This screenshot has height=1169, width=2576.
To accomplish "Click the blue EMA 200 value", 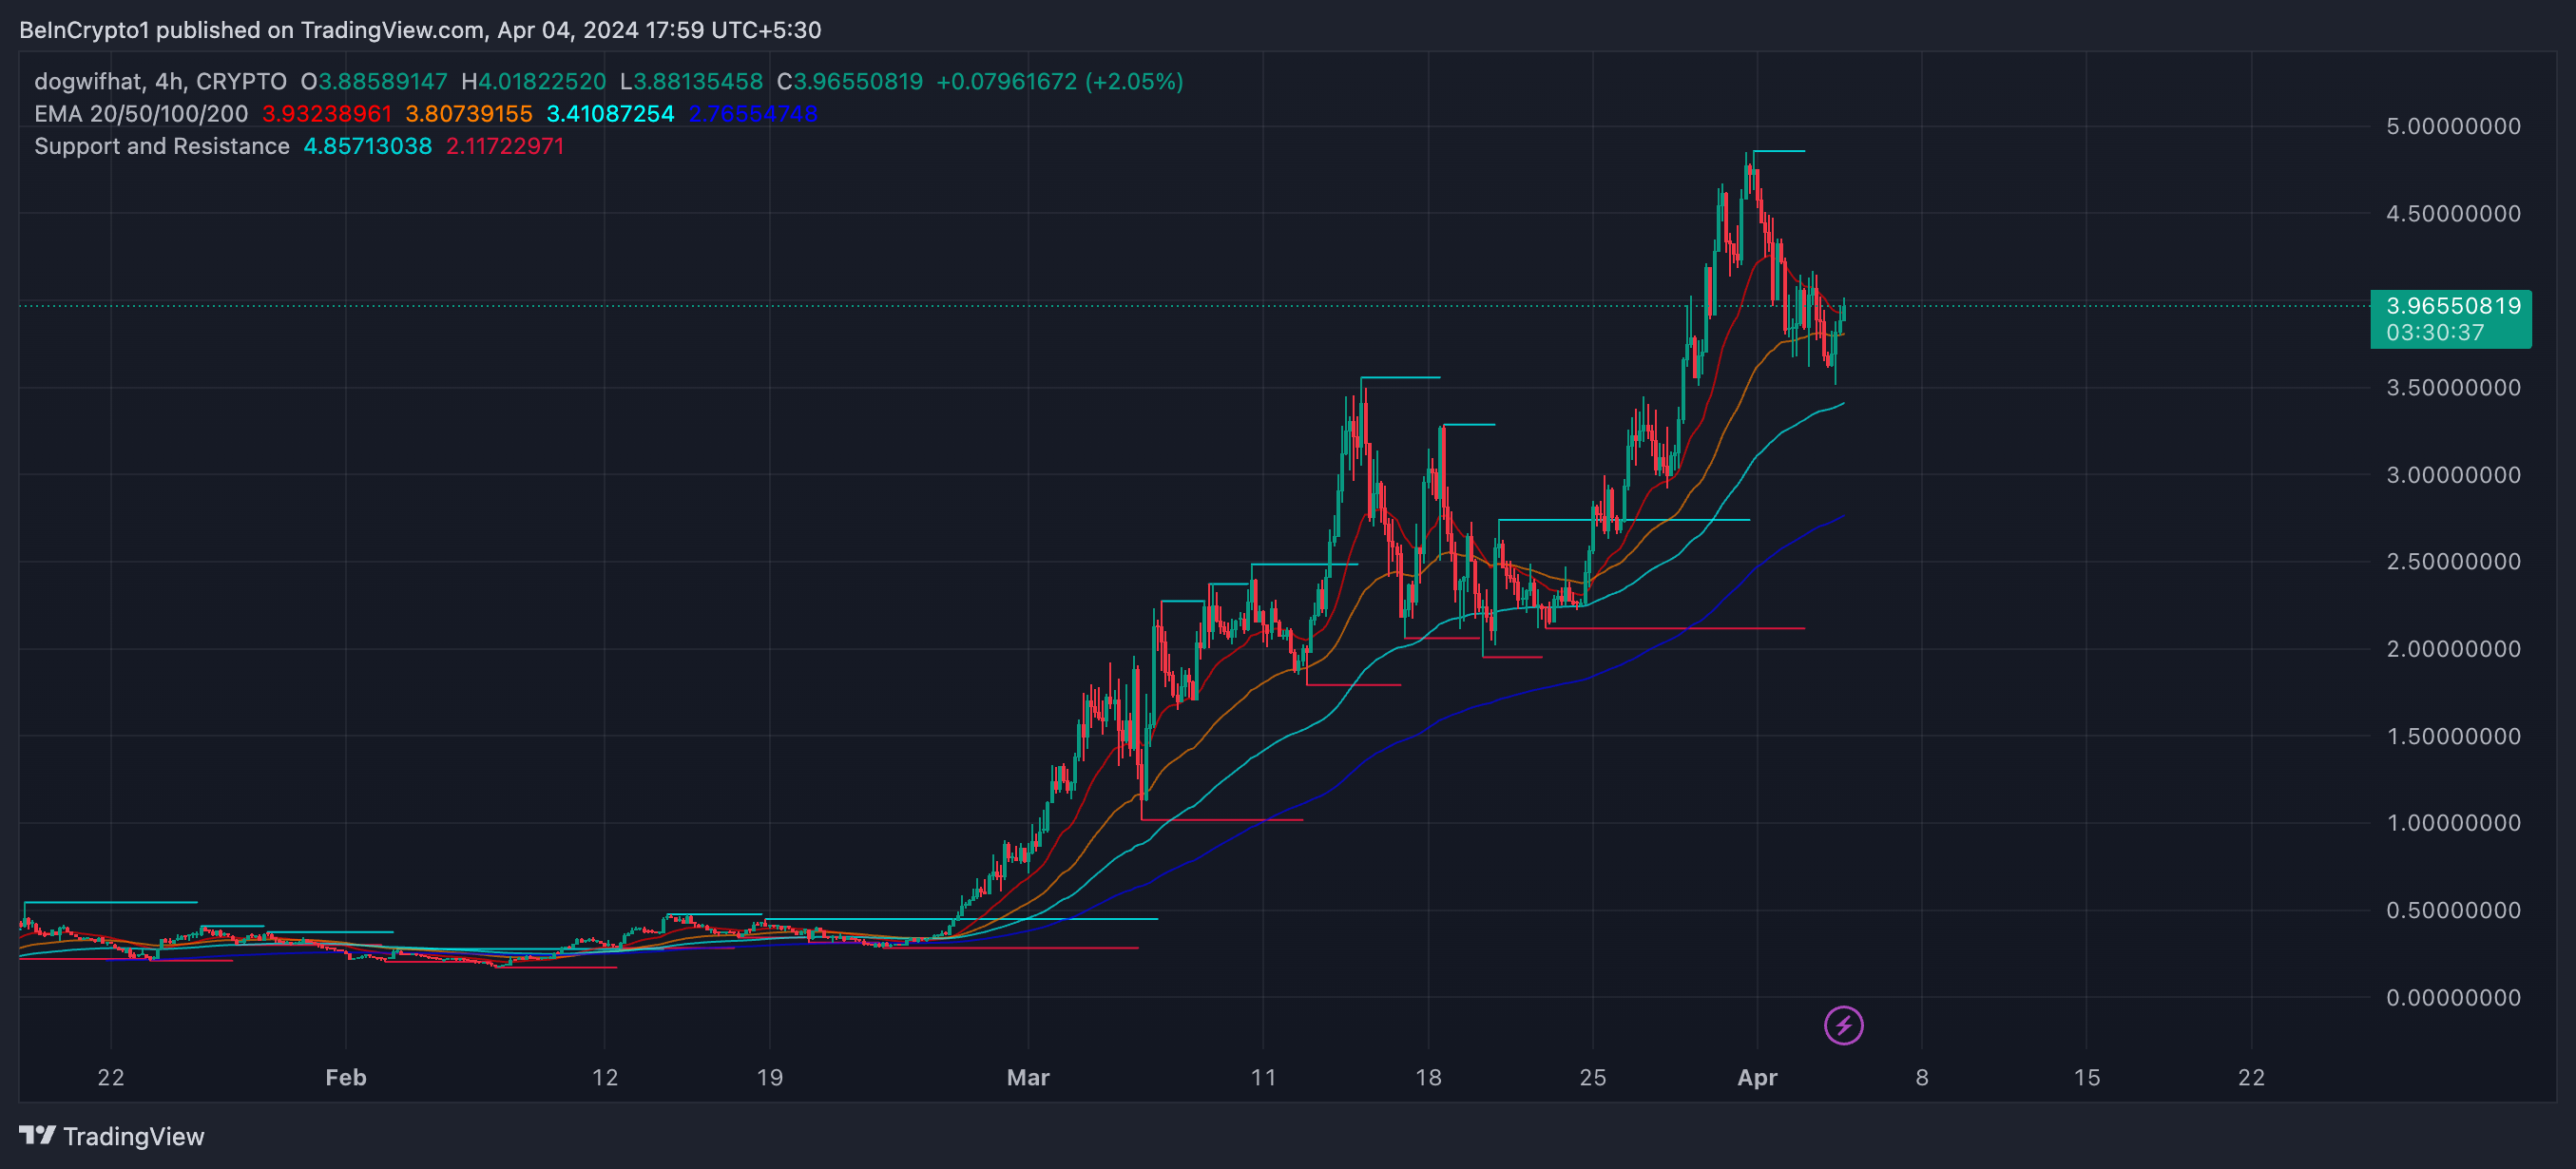I will [752, 114].
